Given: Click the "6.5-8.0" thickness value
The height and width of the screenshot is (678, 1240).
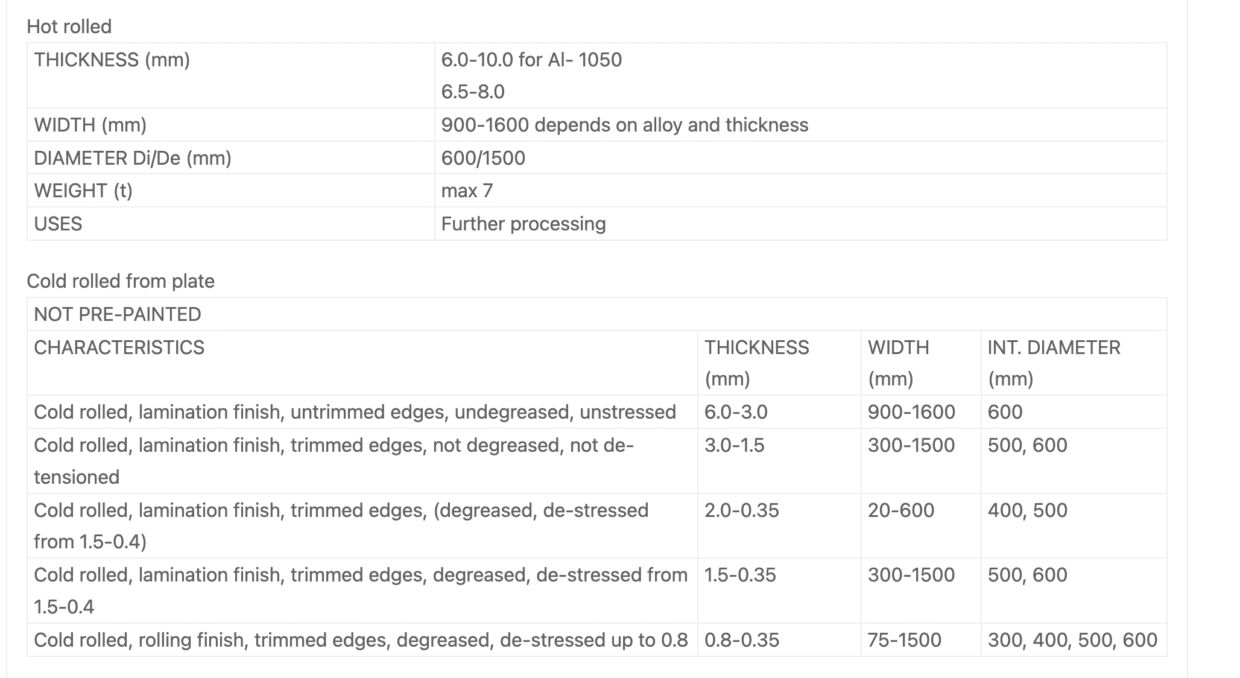Looking at the screenshot, I should coord(473,92).
